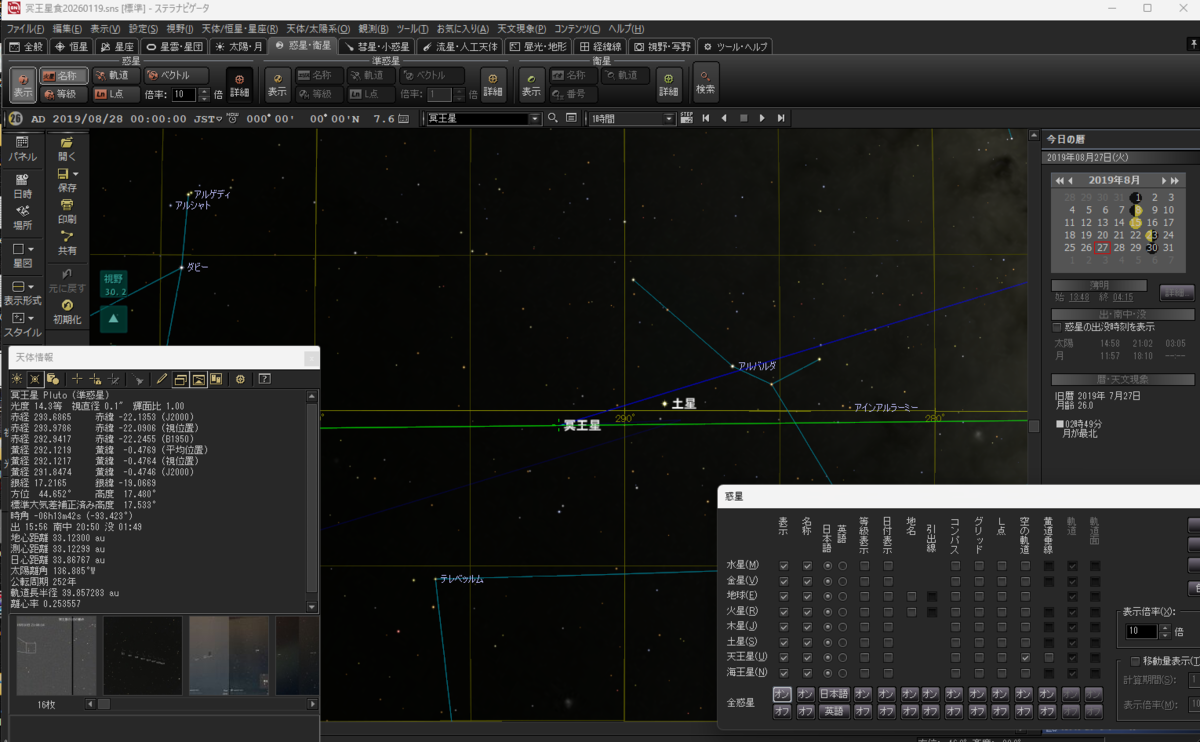Viewport: 1200px width, 742px height.
Task: Expand スタイル style dropdown
Action: click(31, 318)
